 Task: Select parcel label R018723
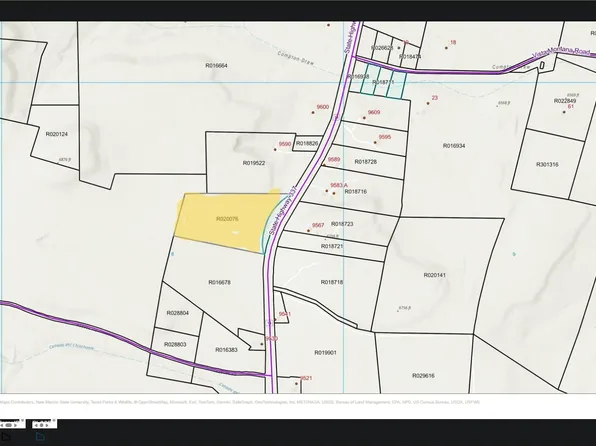342,224
